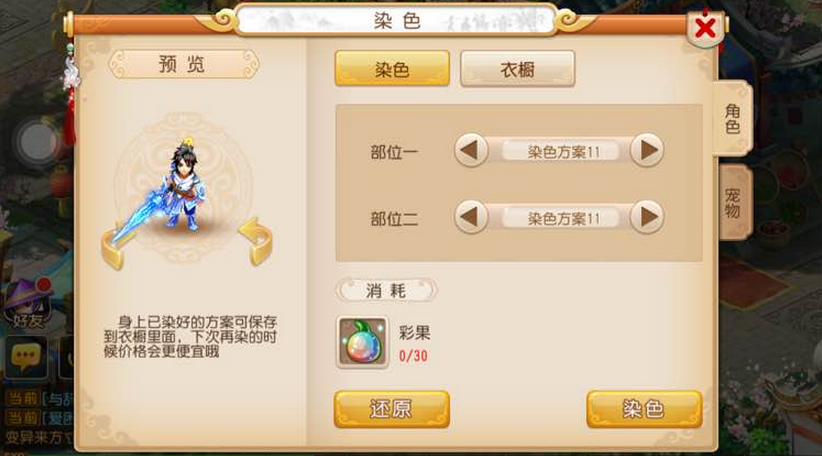Open the 宠物 pet side tab
Screen dimensions: 822x456
[734, 202]
